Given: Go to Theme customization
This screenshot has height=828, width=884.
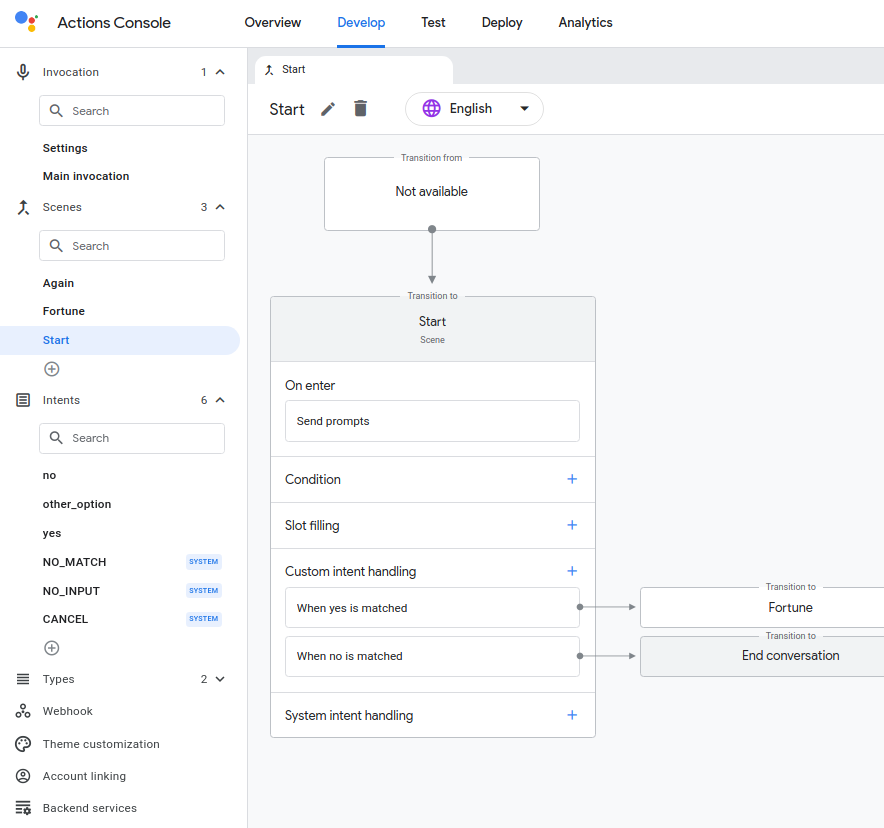Looking at the screenshot, I should [x=100, y=744].
